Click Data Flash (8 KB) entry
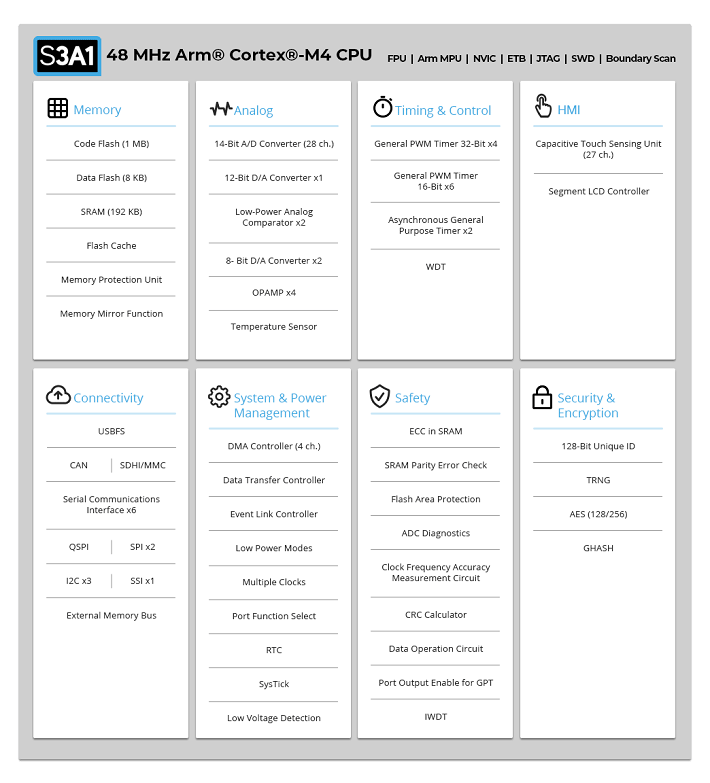This screenshot has width=710, height=783. [x=111, y=178]
